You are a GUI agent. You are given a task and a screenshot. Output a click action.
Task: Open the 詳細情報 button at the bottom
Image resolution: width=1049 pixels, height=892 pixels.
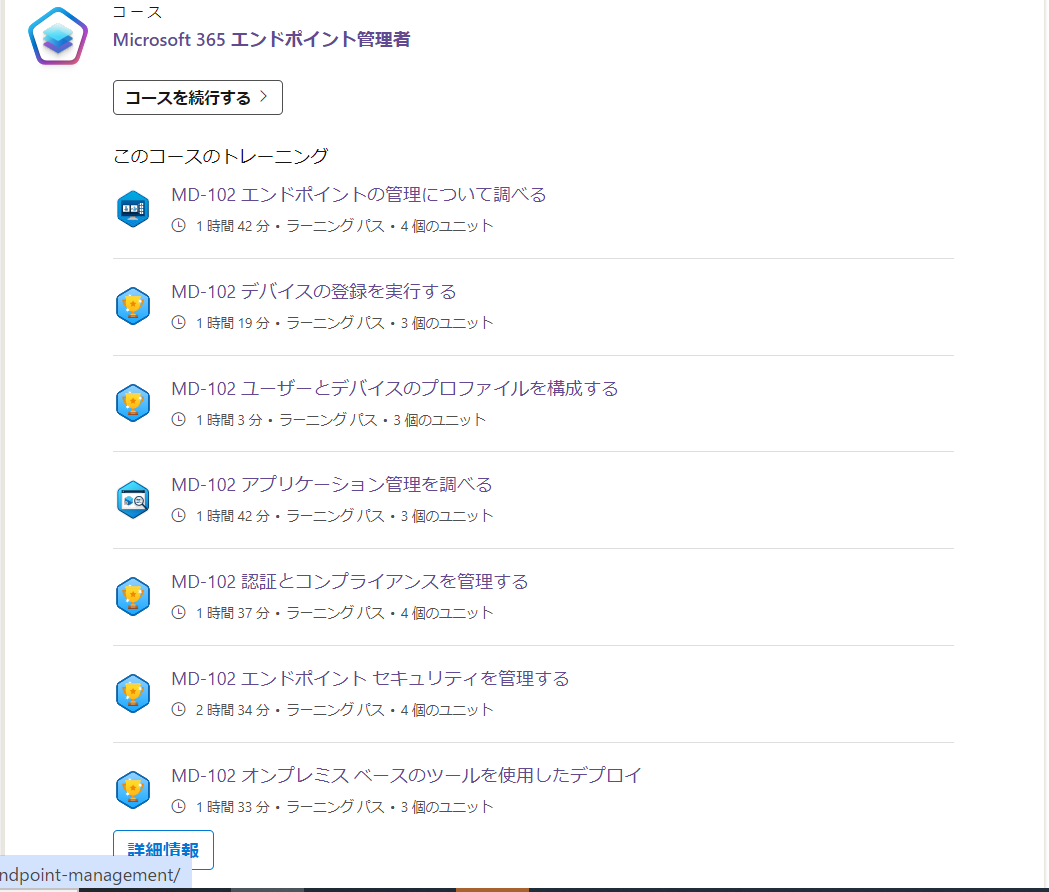pyautogui.click(x=163, y=849)
